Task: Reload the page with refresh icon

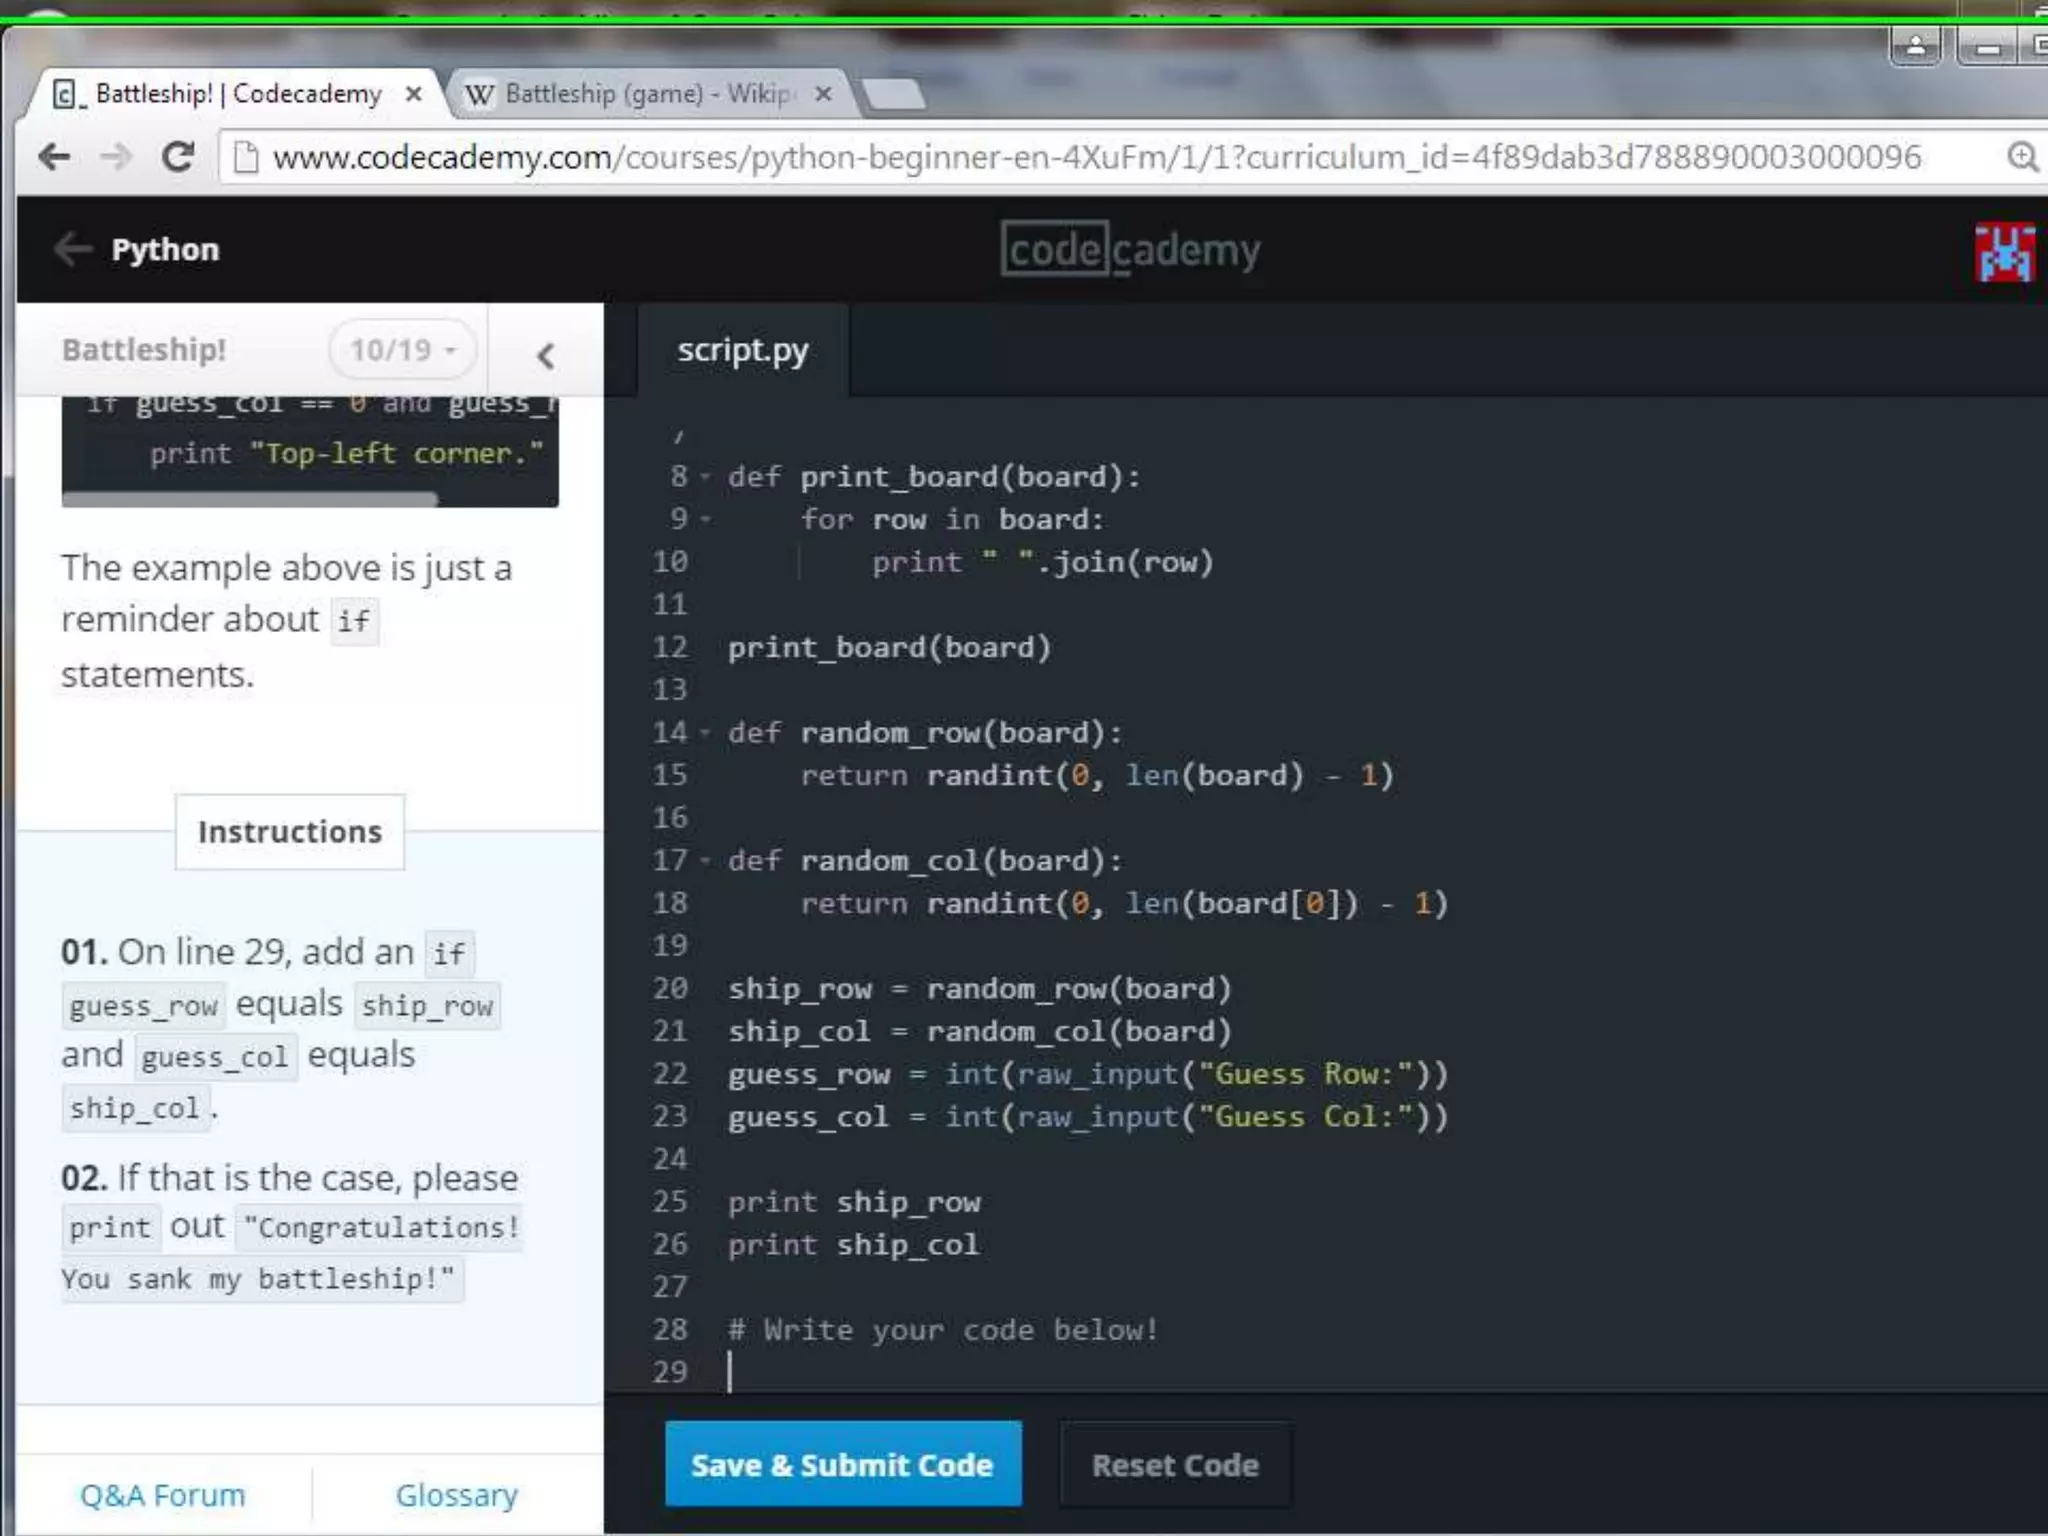Action: [x=178, y=156]
